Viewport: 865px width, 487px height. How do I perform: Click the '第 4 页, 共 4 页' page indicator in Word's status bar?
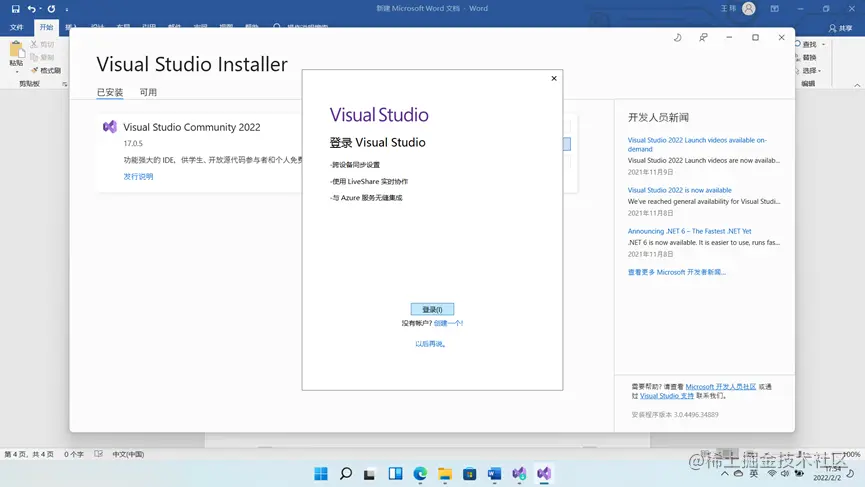pyautogui.click(x=29, y=454)
